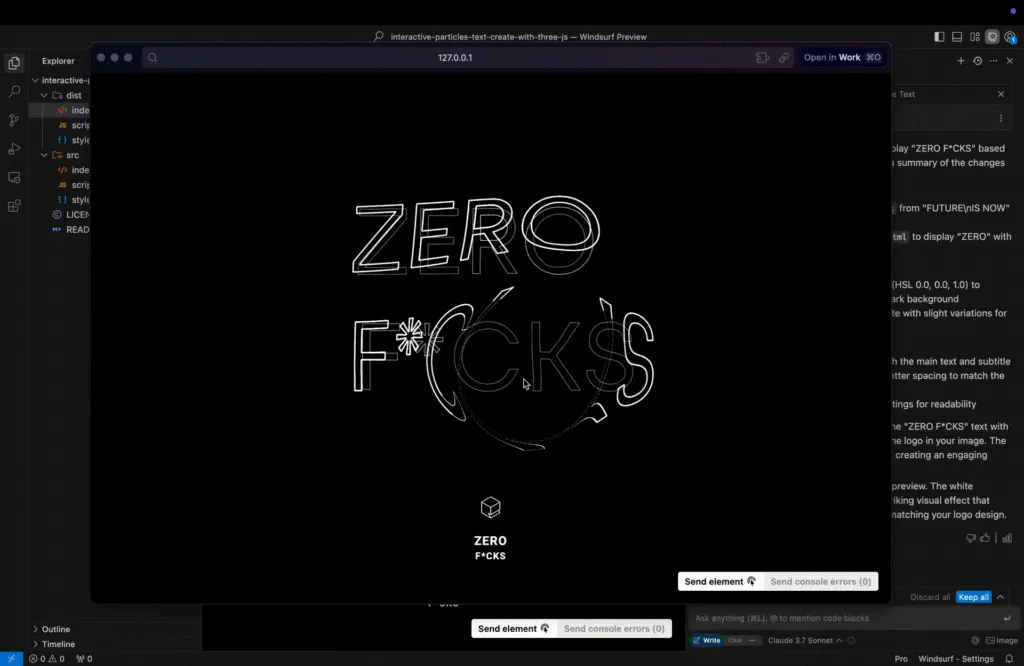
Task: Open Windsurf - Settings in status bar
Action: 955,659
